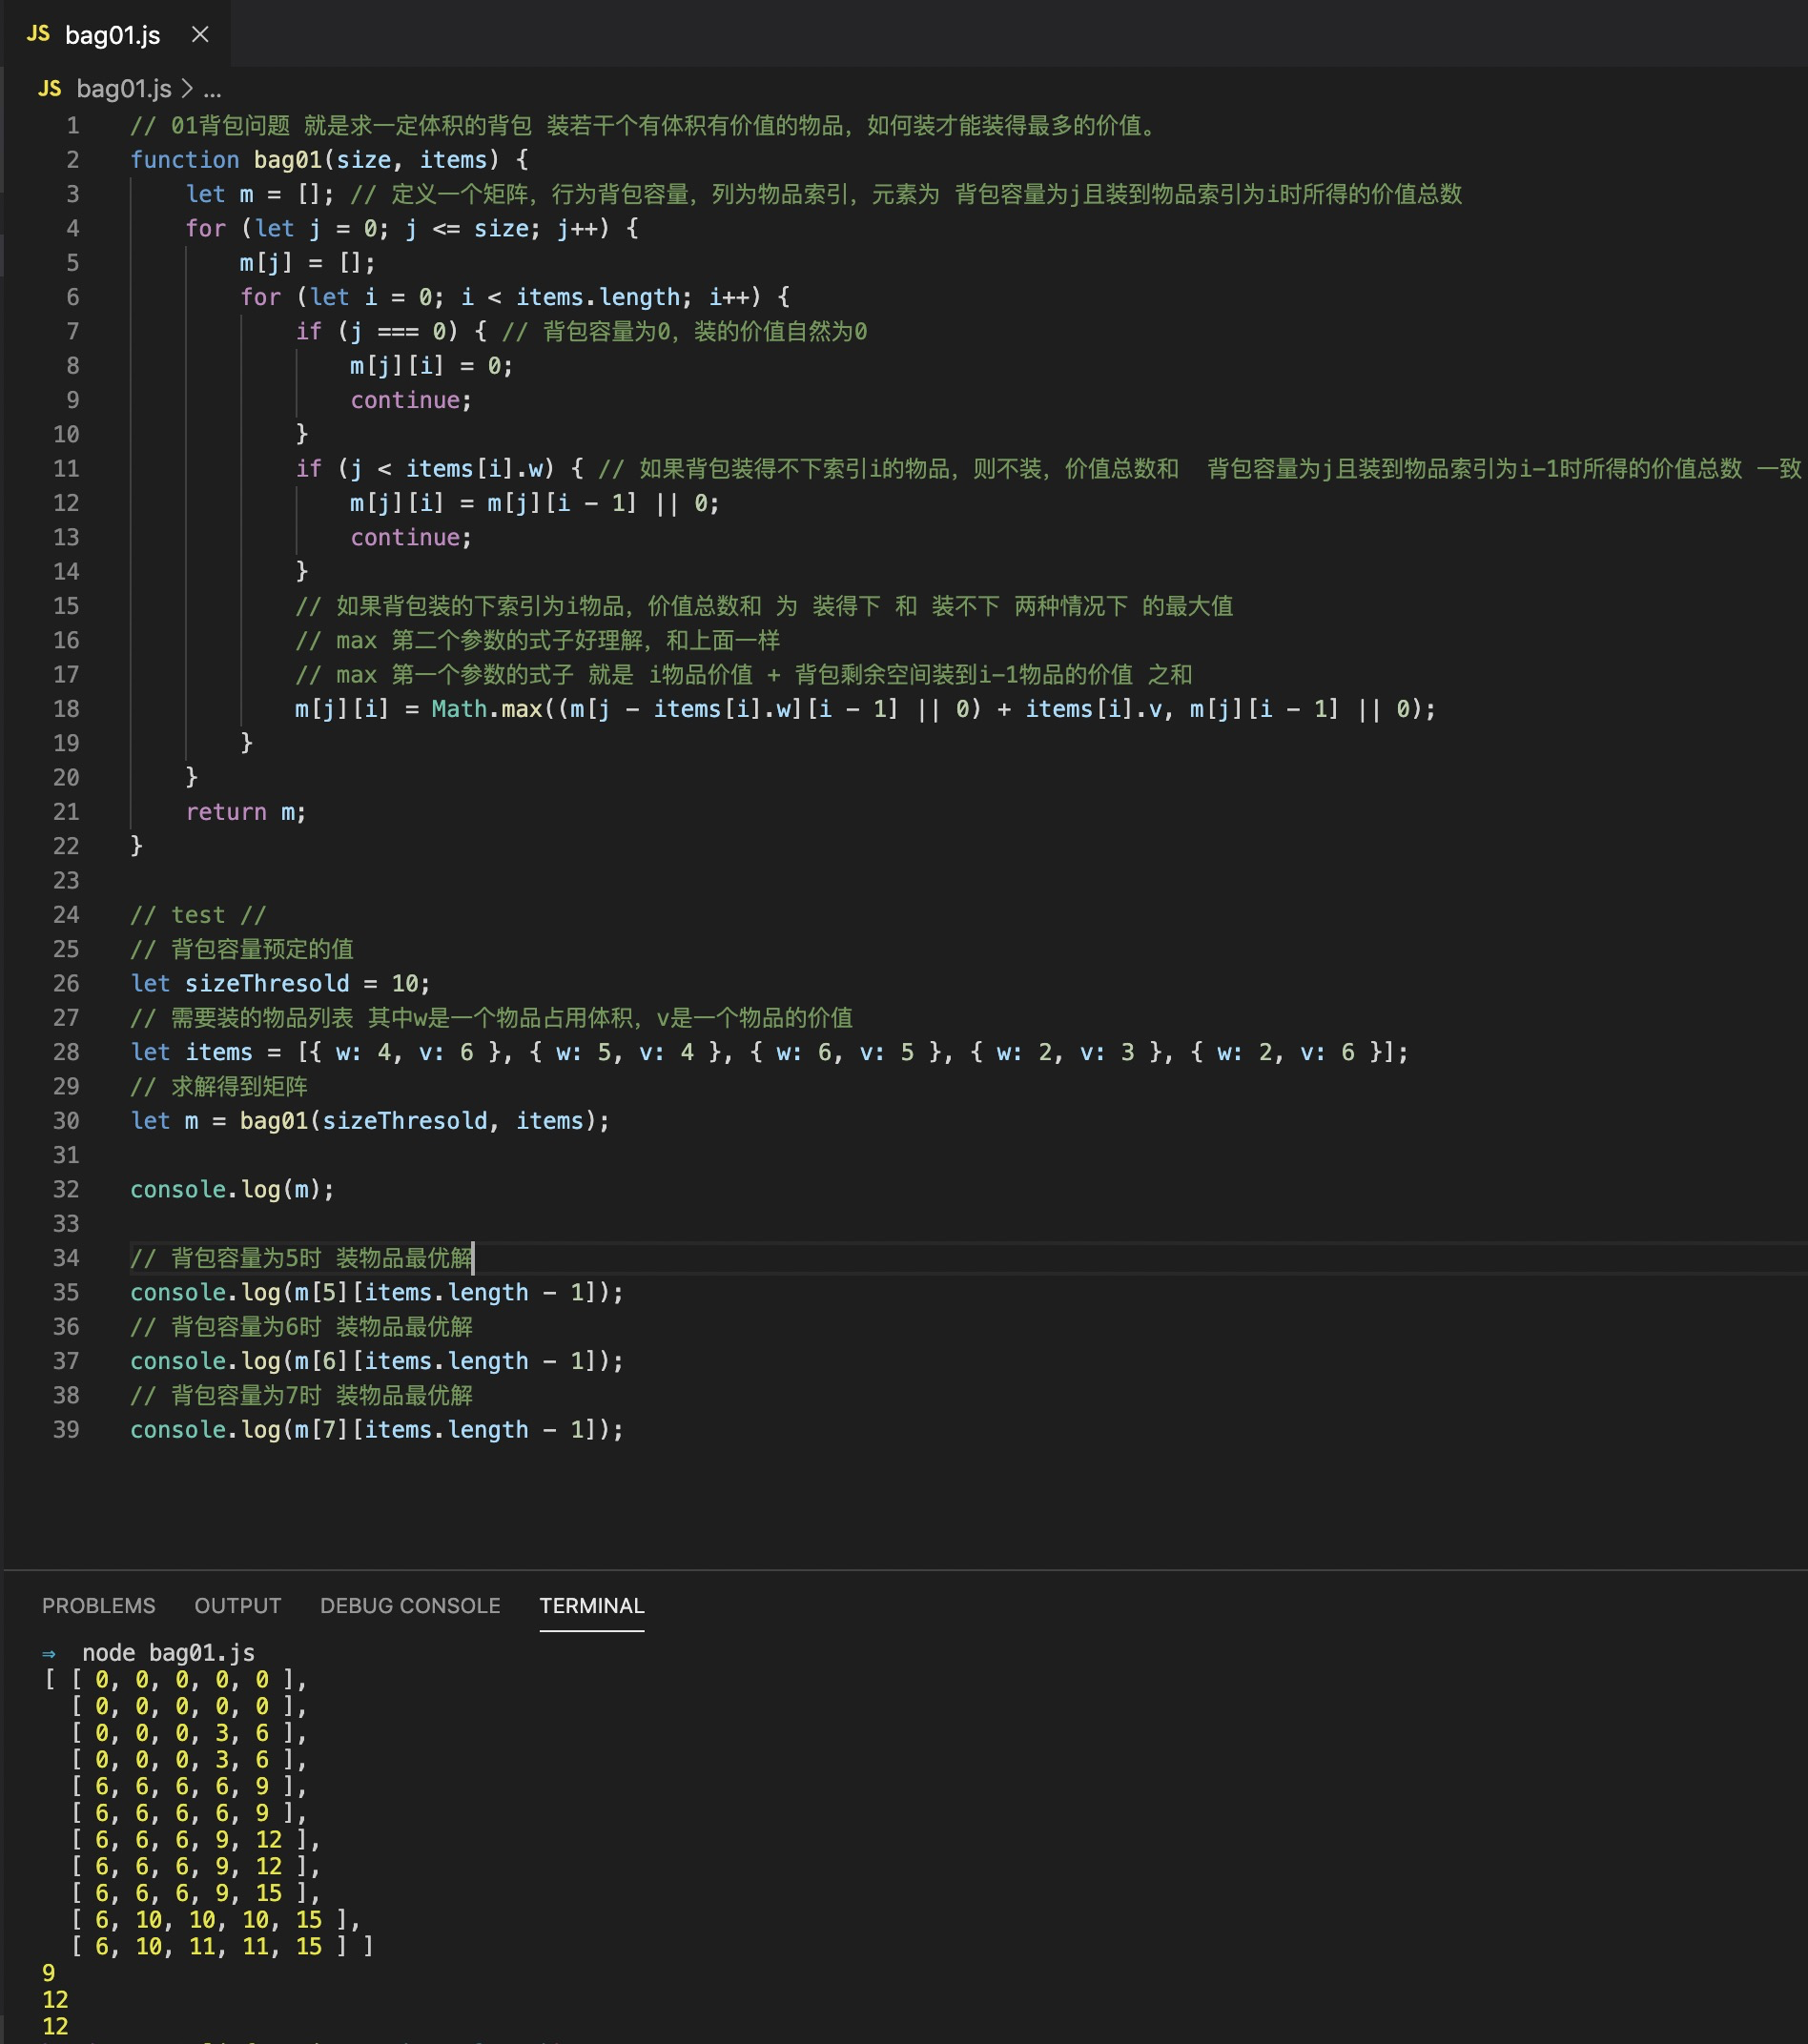Click 'let m = bag01(sizeThresold, items);' line
This screenshot has width=1808, height=2044.
click(370, 1121)
